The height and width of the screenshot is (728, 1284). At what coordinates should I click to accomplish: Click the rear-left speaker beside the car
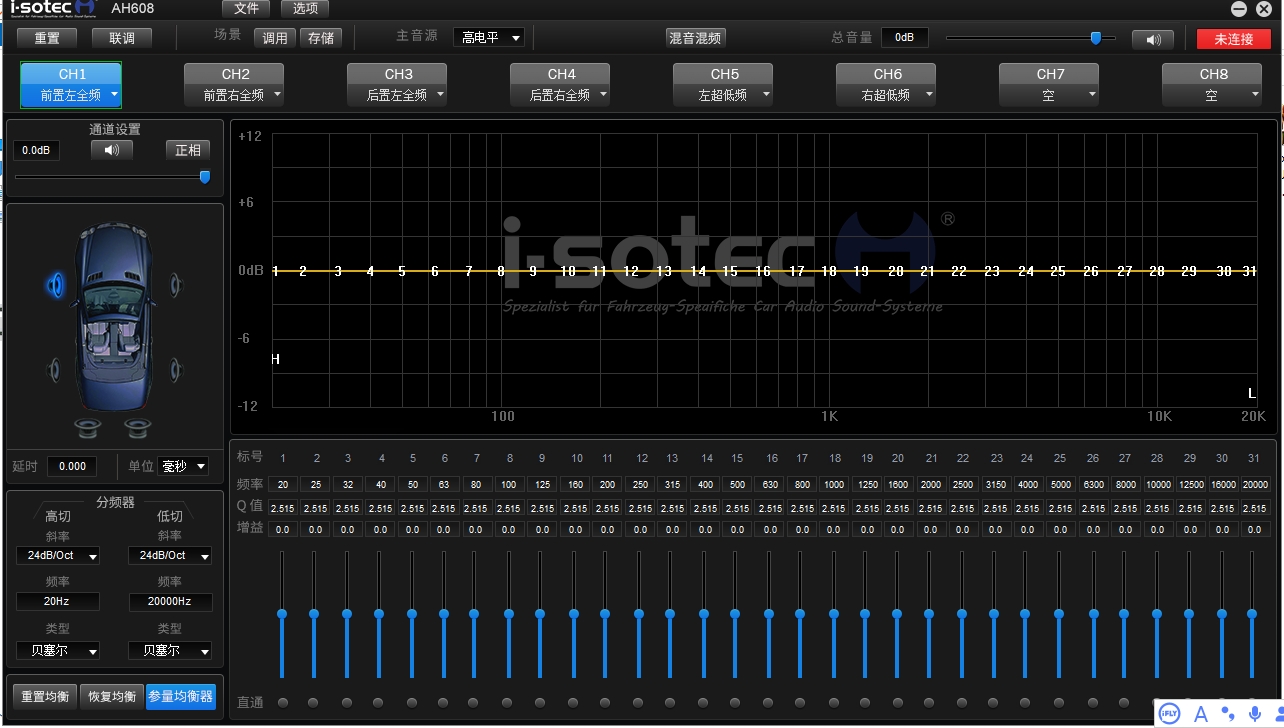pyautogui.click(x=54, y=370)
